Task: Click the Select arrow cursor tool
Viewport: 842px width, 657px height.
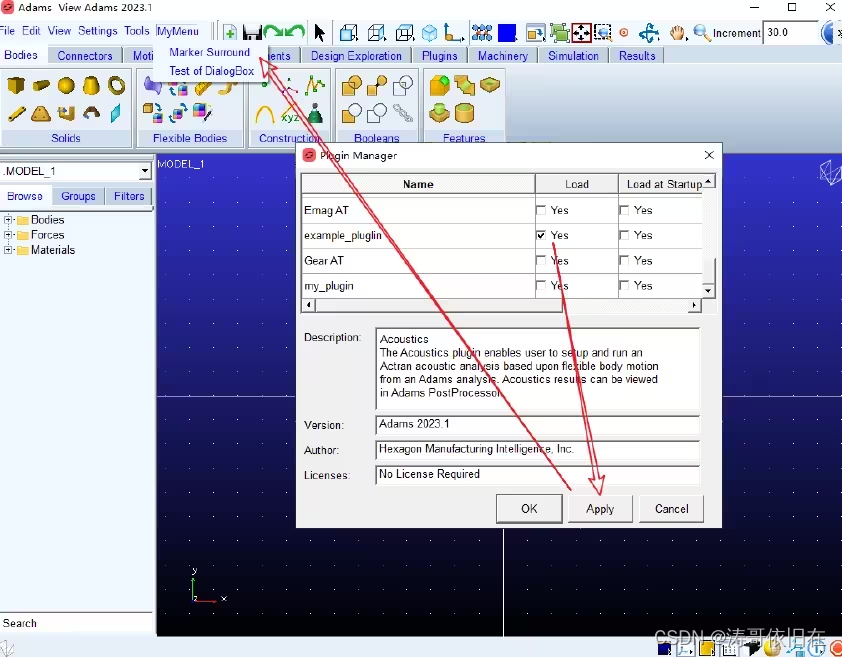Action: click(320, 33)
